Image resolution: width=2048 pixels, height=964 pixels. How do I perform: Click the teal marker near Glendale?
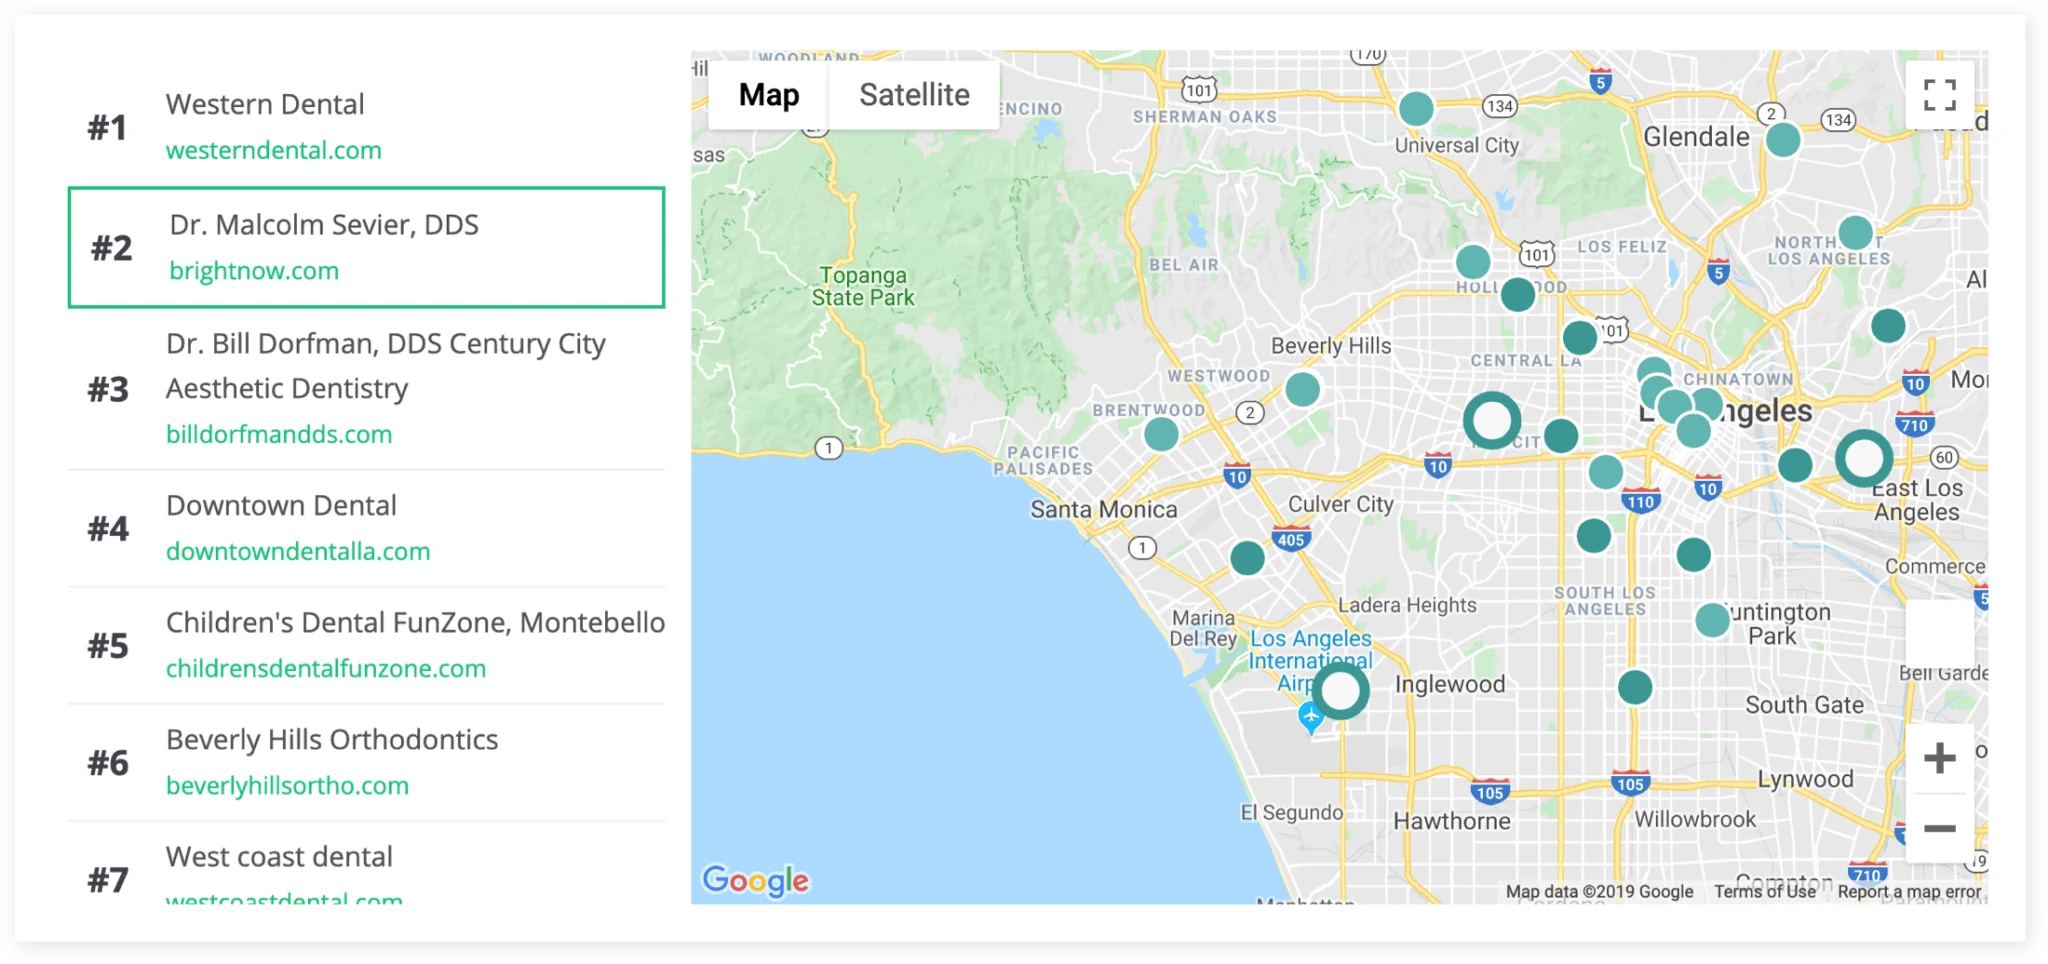(1782, 140)
